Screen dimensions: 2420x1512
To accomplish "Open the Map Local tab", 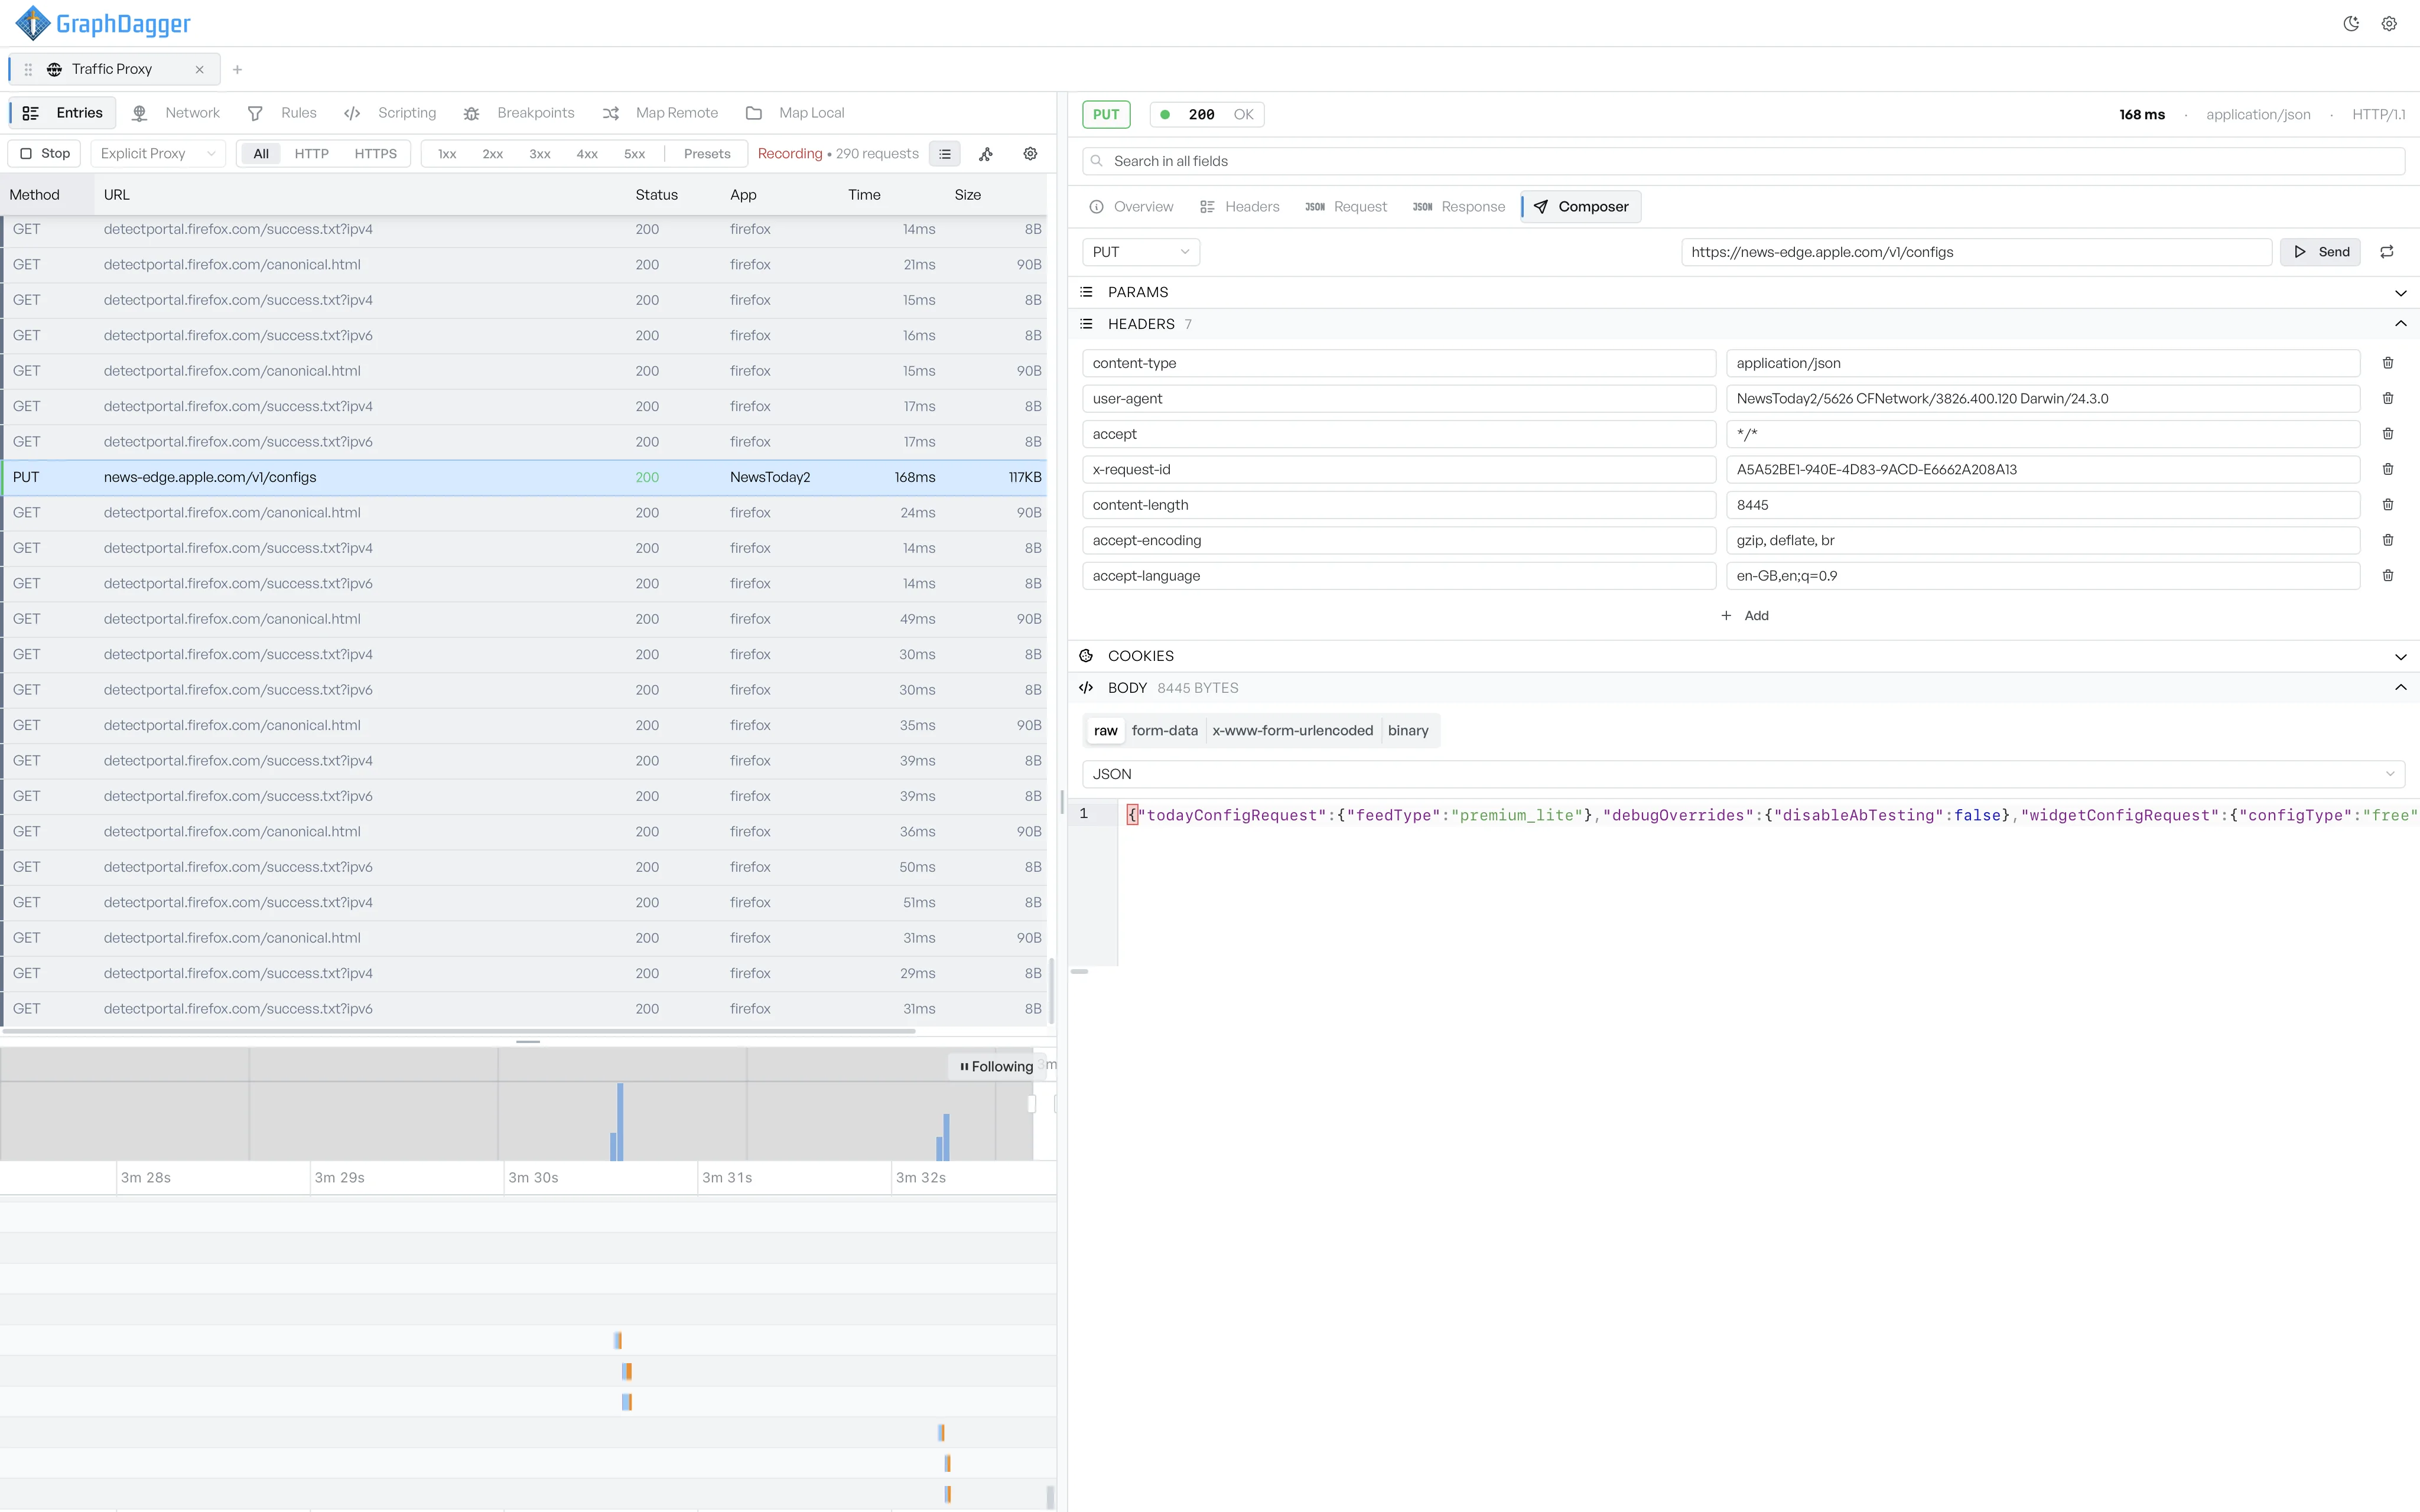I will click(x=796, y=113).
